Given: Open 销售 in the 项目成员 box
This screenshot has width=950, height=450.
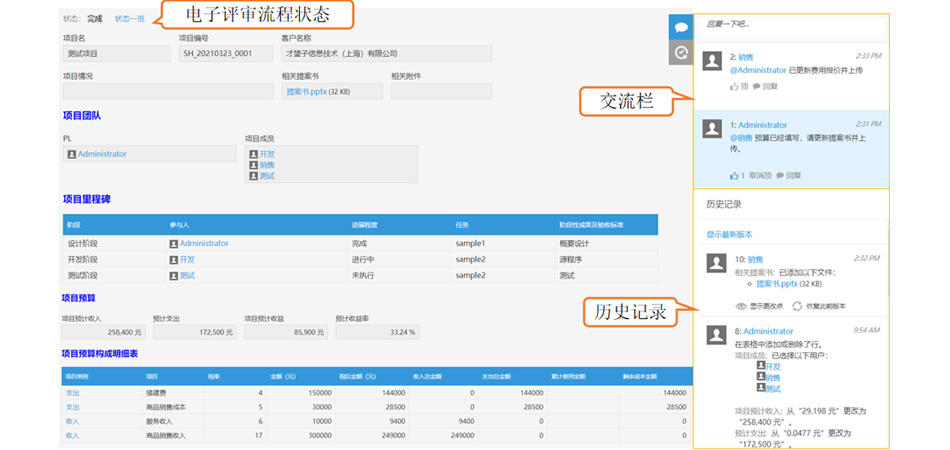Looking at the screenshot, I should click(x=267, y=165).
